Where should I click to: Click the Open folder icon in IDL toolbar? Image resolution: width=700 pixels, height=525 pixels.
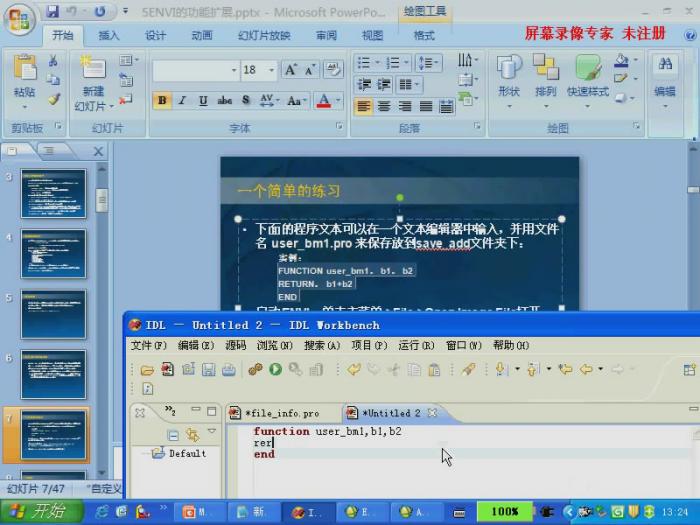click(x=147, y=370)
